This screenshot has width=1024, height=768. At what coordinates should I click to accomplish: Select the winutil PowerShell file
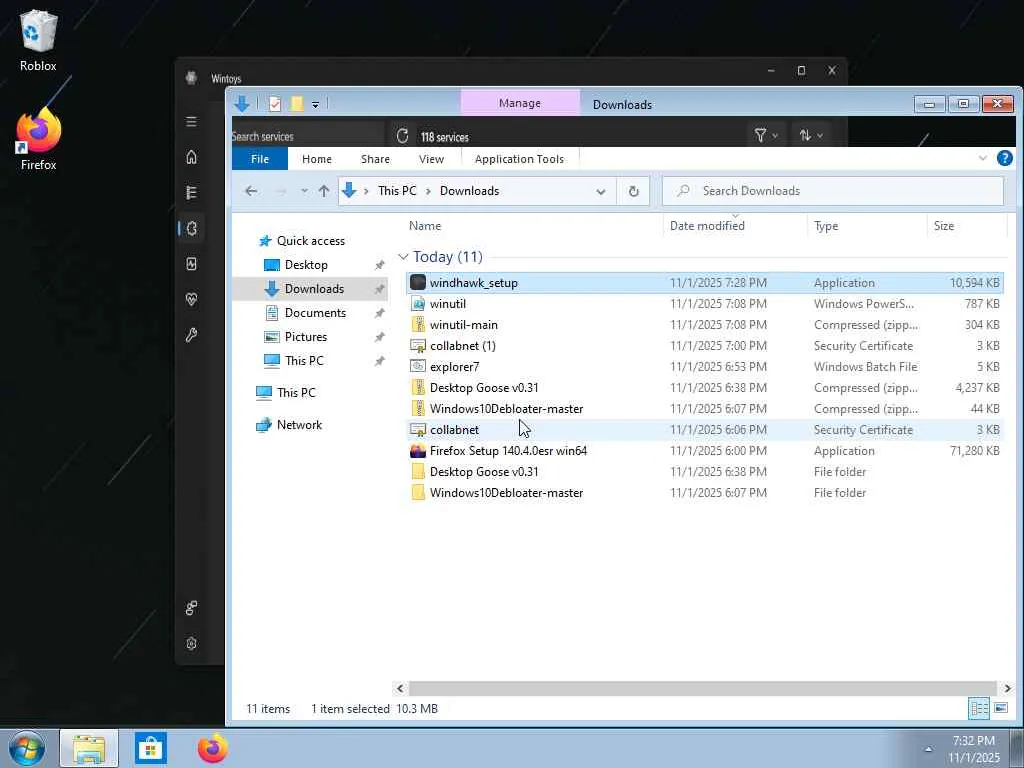(705, 304)
